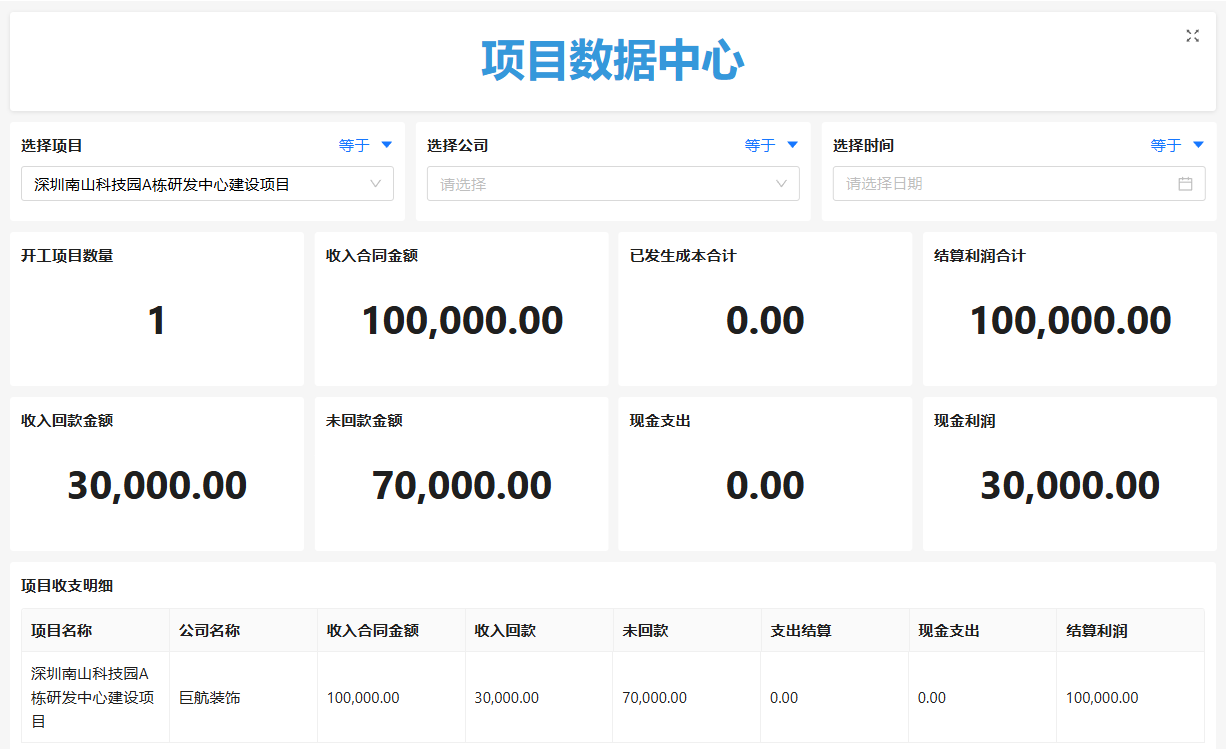Click 未回款金额 card value 70,000.00
The image size is (1226, 749).
tap(462, 486)
